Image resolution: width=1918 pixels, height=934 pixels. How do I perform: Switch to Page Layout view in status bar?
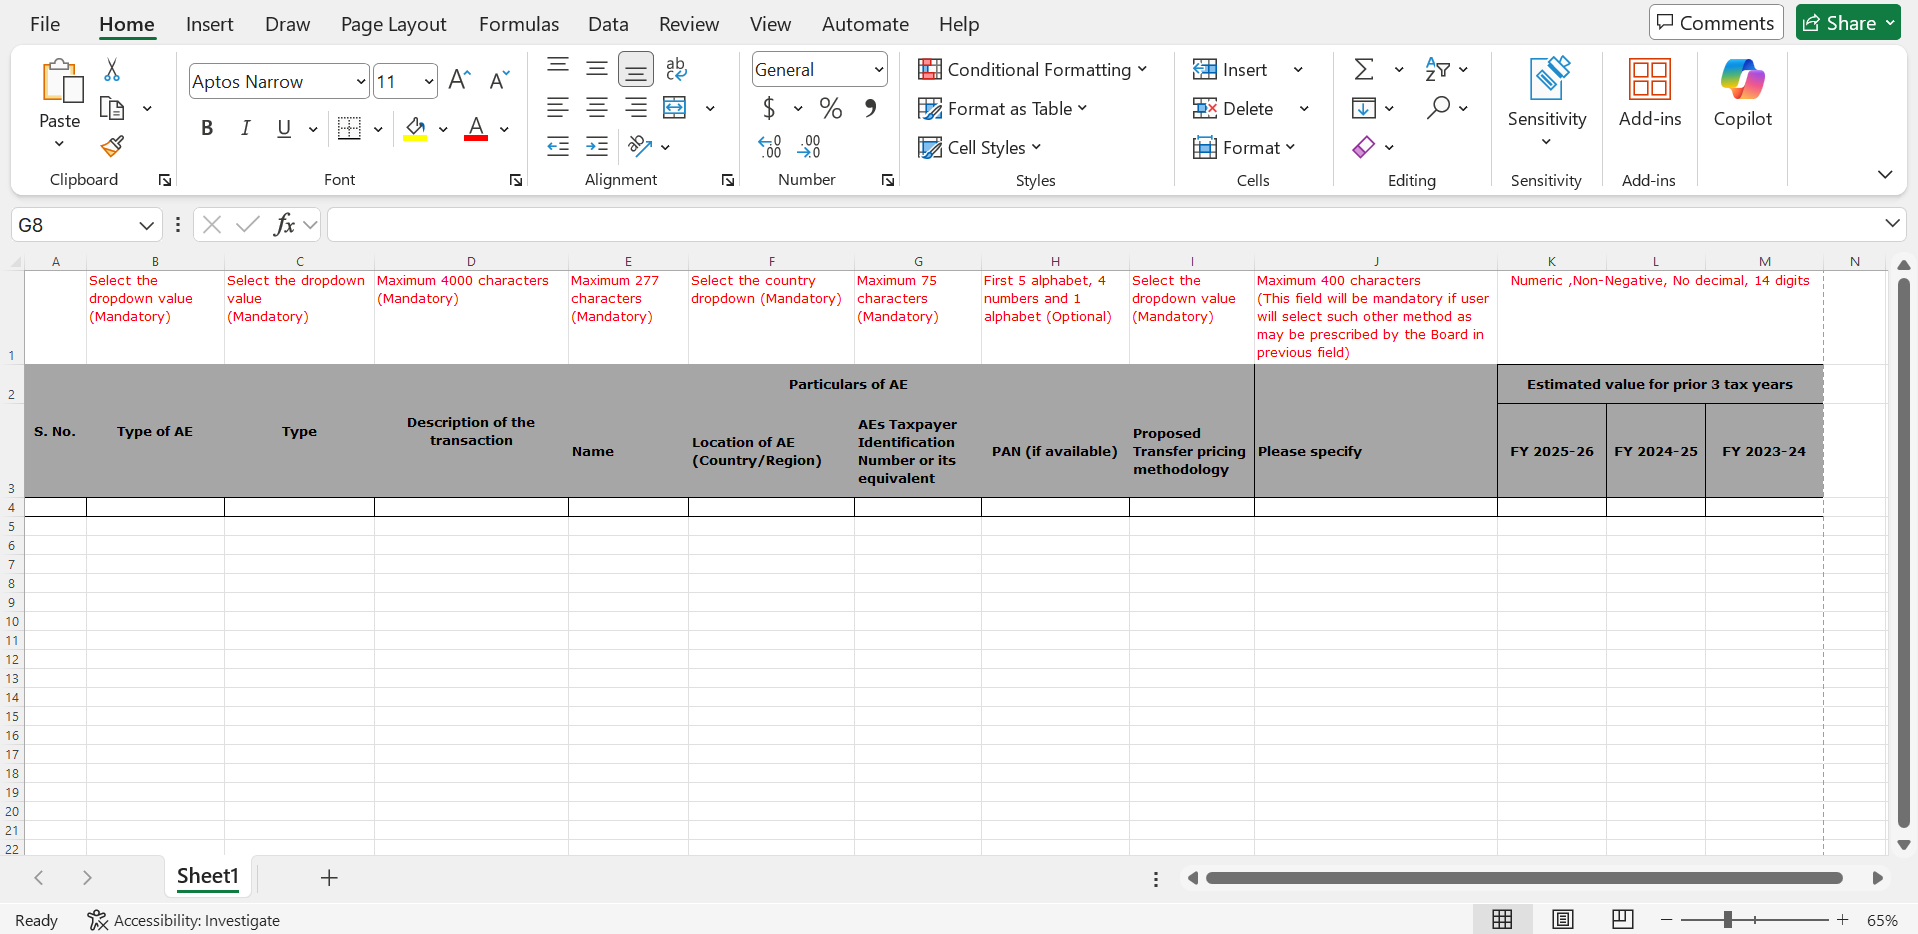tap(1563, 919)
